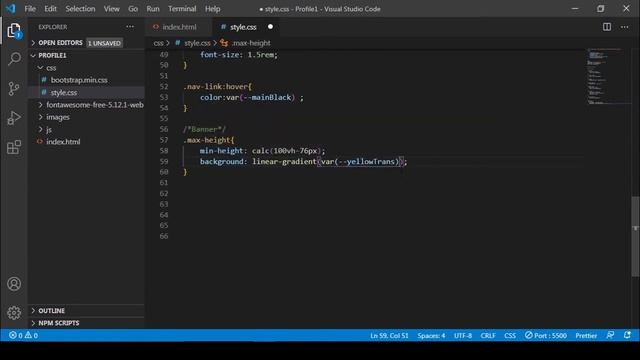640x360 pixels.
Task: Open the Search view in activity bar
Action: [x=14, y=59]
